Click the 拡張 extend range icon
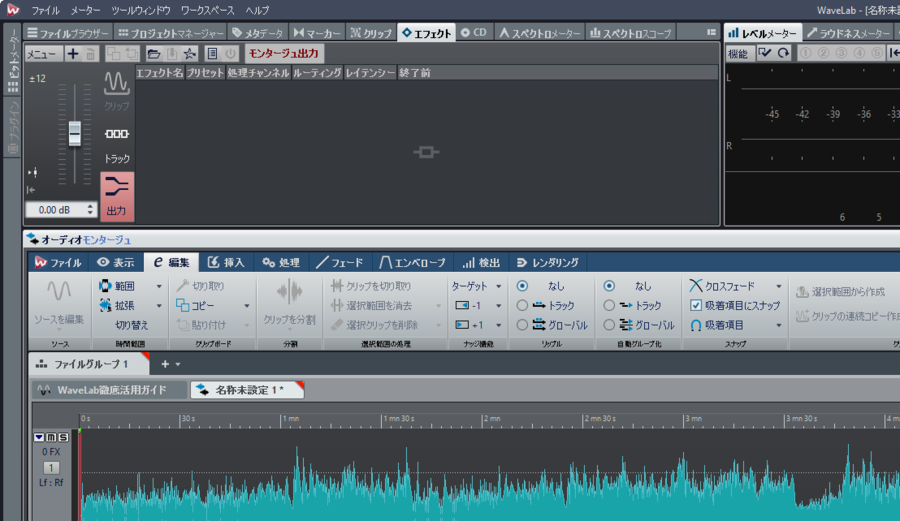 (x=105, y=305)
